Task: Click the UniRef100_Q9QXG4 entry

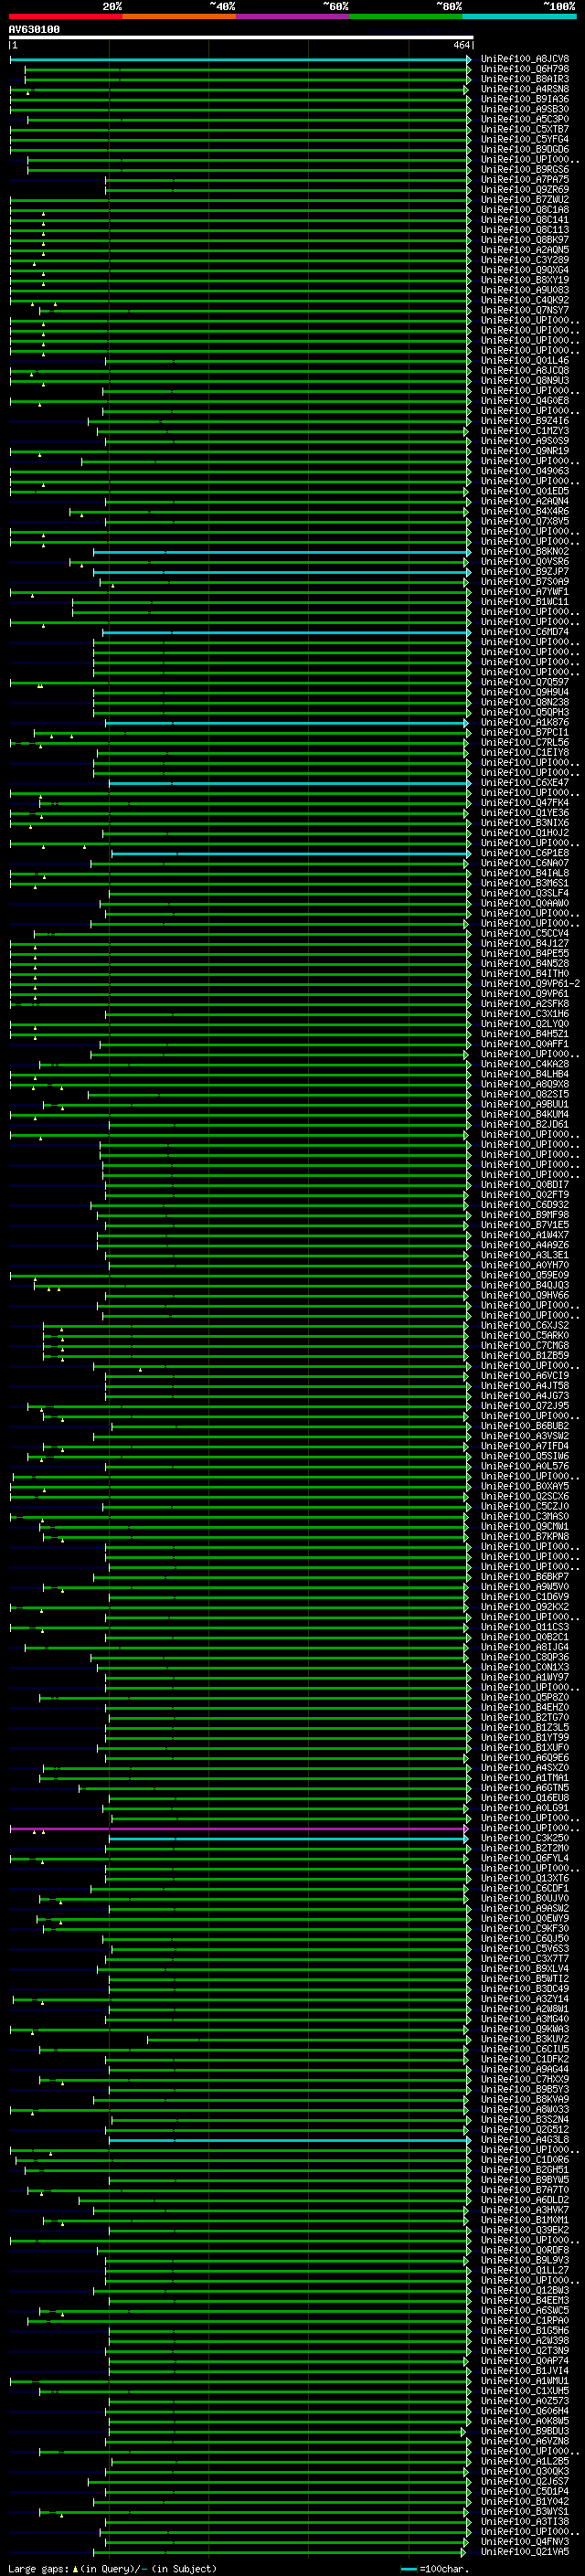Action: click(x=524, y=270)
